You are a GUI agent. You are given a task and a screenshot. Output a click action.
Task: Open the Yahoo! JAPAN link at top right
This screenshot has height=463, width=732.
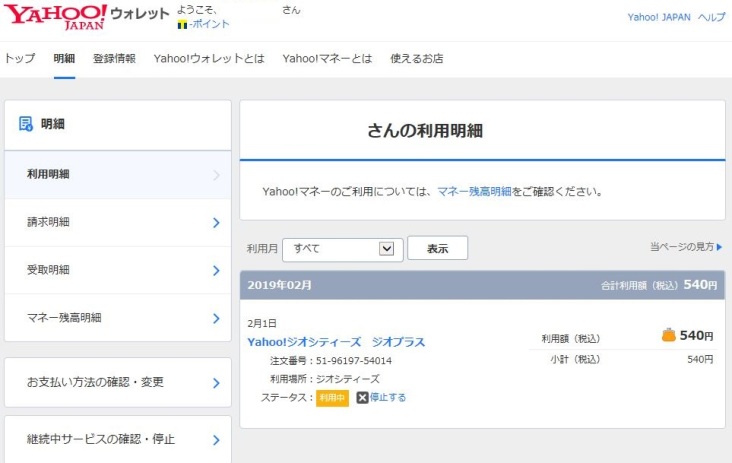pos(659,17)
